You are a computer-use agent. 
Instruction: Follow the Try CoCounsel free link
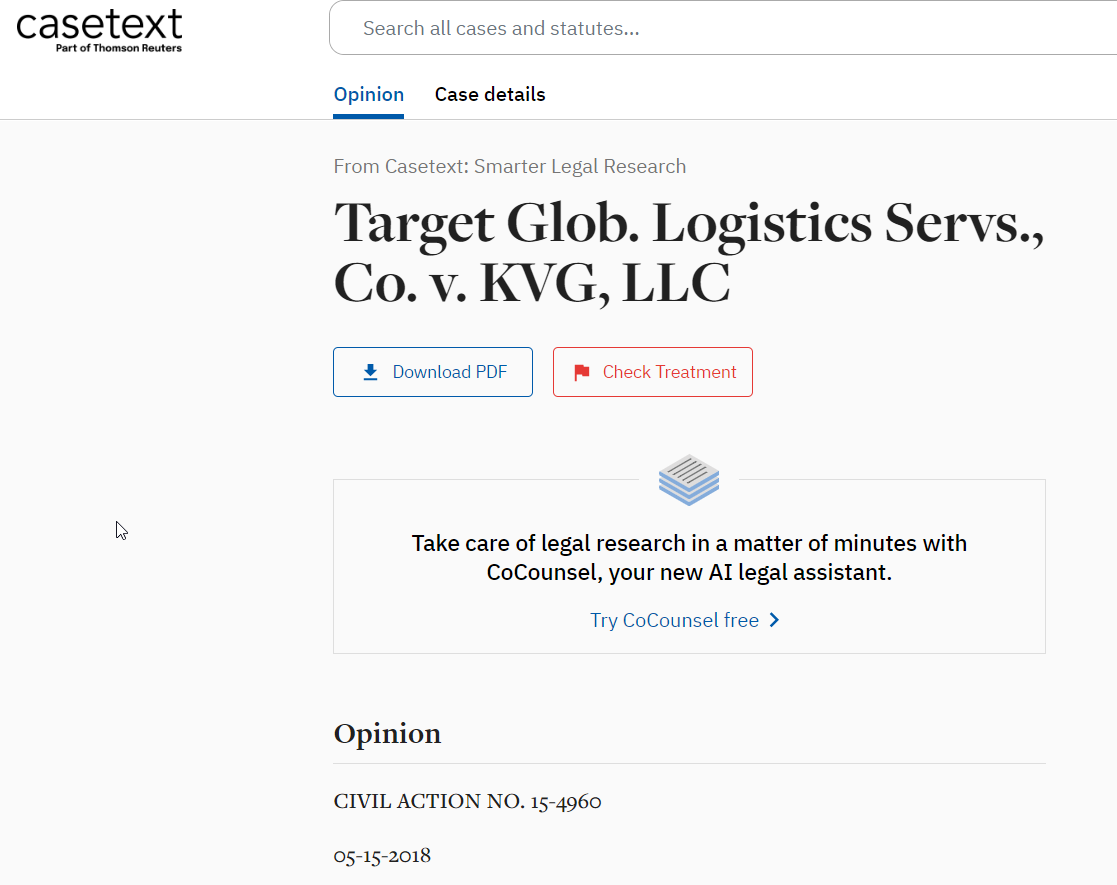(x=674, y=620)
